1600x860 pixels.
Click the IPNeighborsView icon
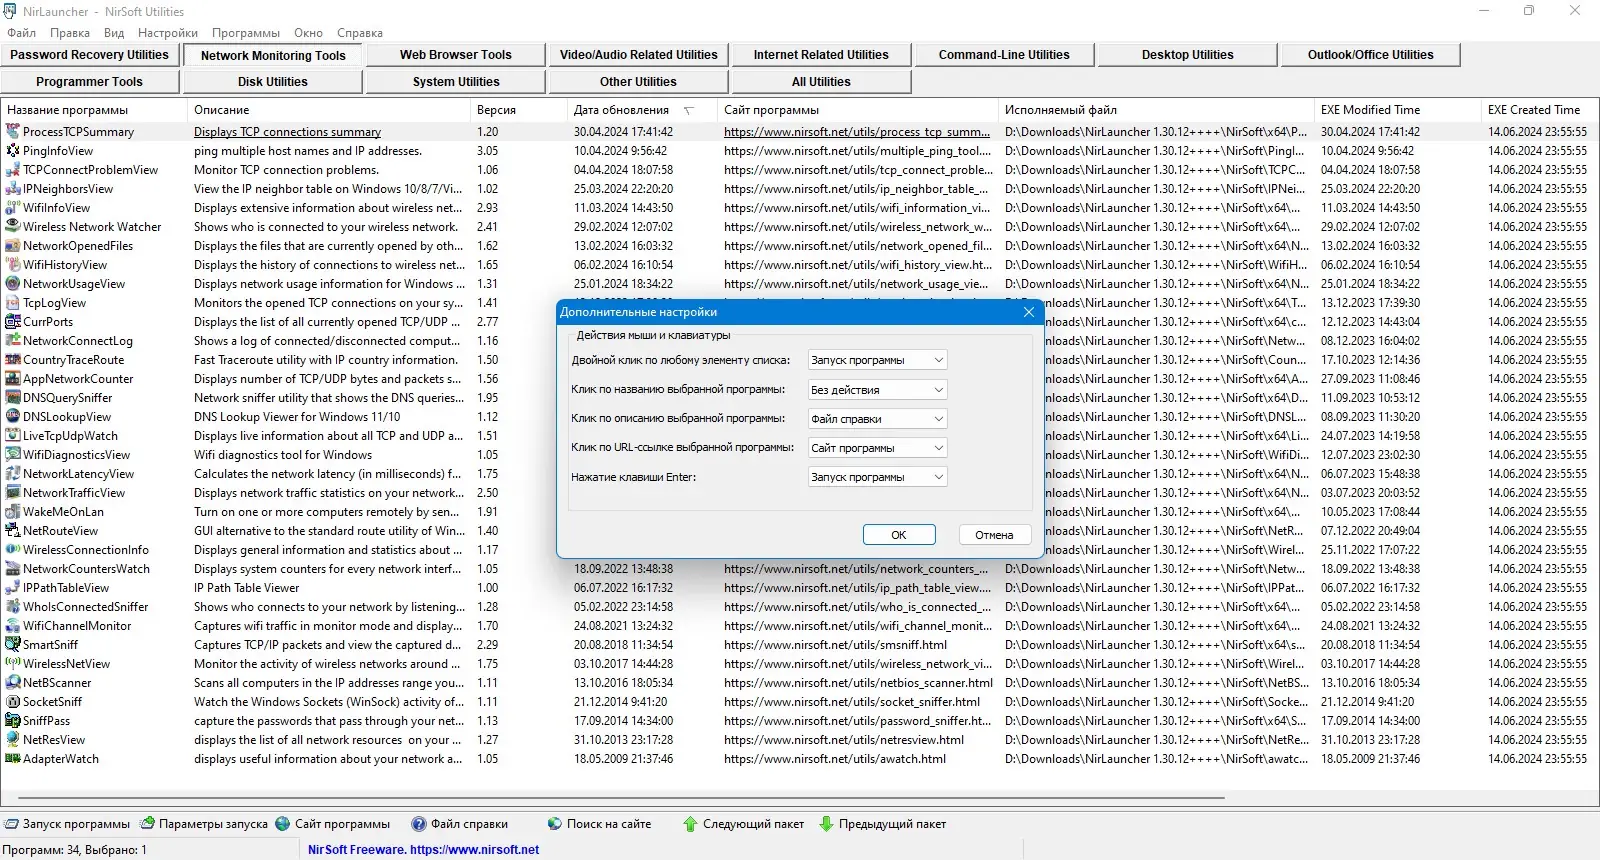[12, 188]
